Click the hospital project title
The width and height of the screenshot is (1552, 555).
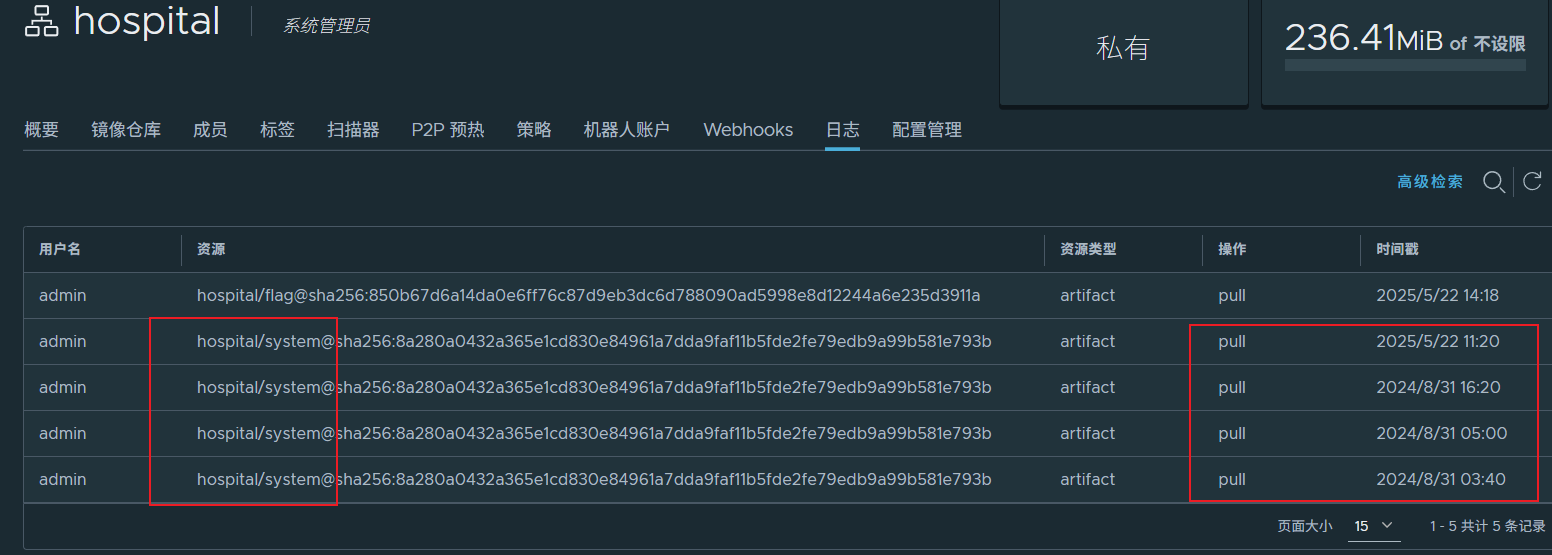[147, 21]
